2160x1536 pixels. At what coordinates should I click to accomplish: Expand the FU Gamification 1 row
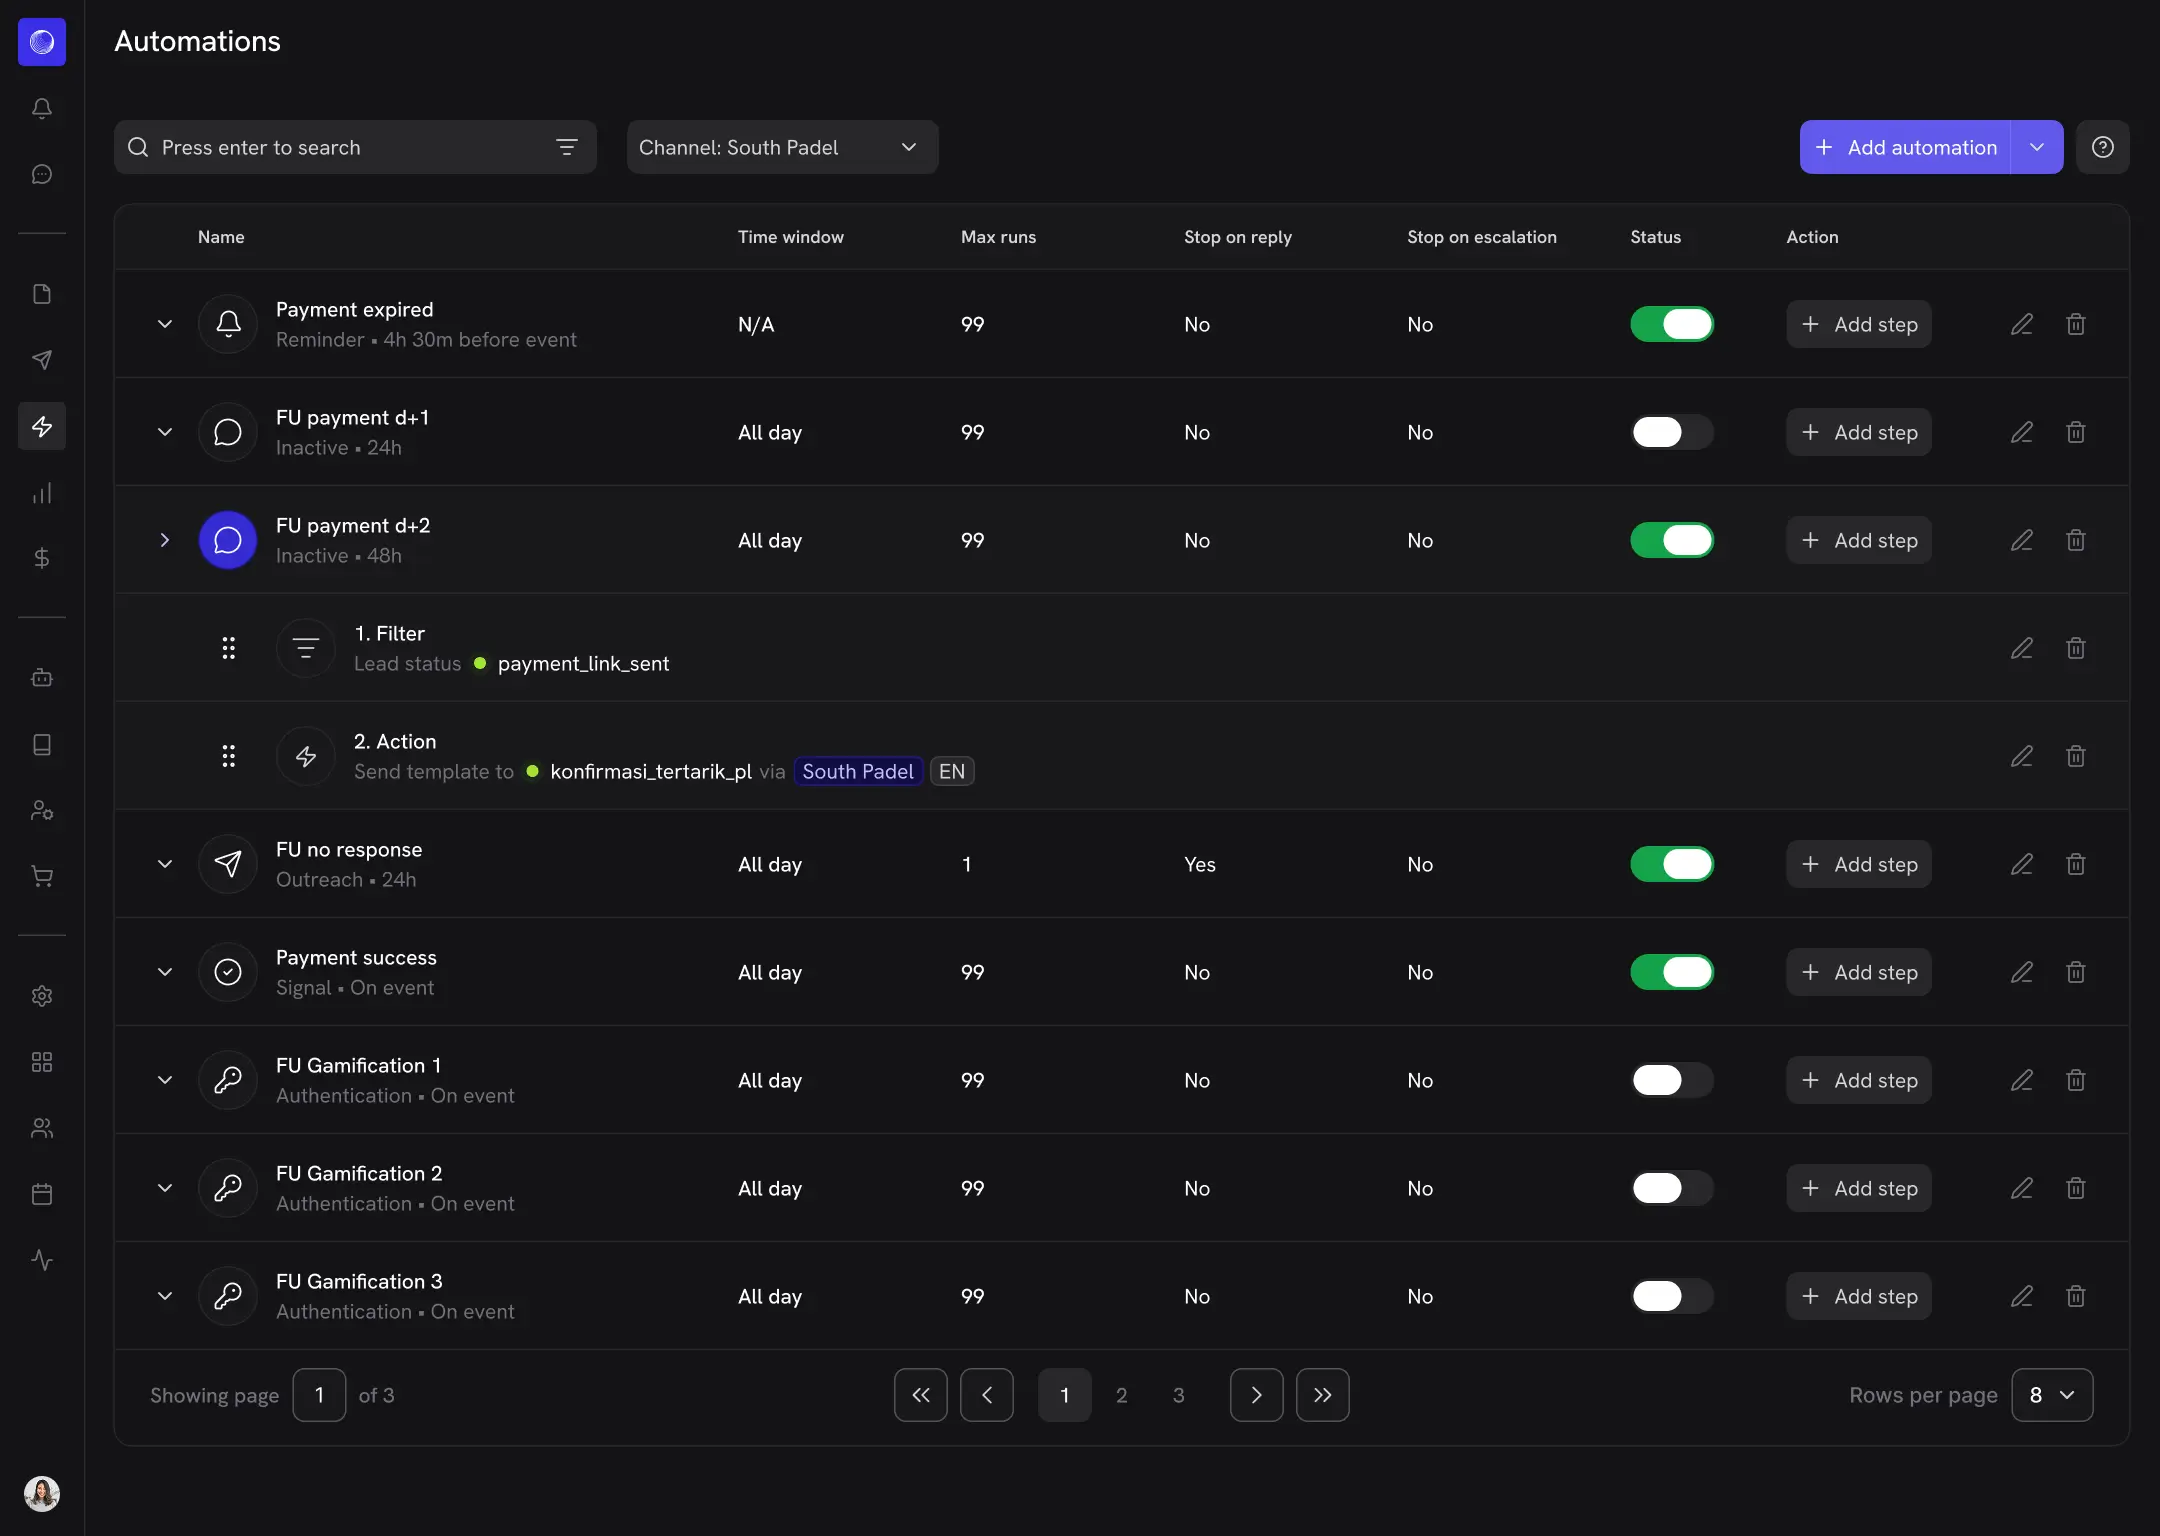165,1080
